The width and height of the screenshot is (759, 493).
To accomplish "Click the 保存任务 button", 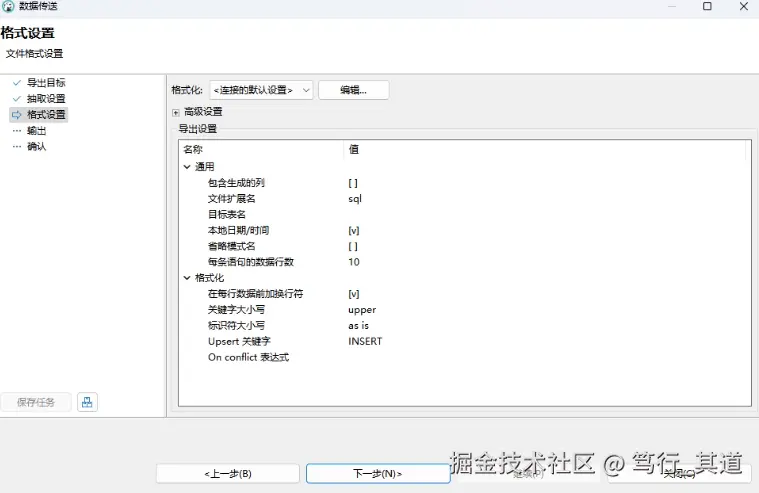I will pos(36,402).
